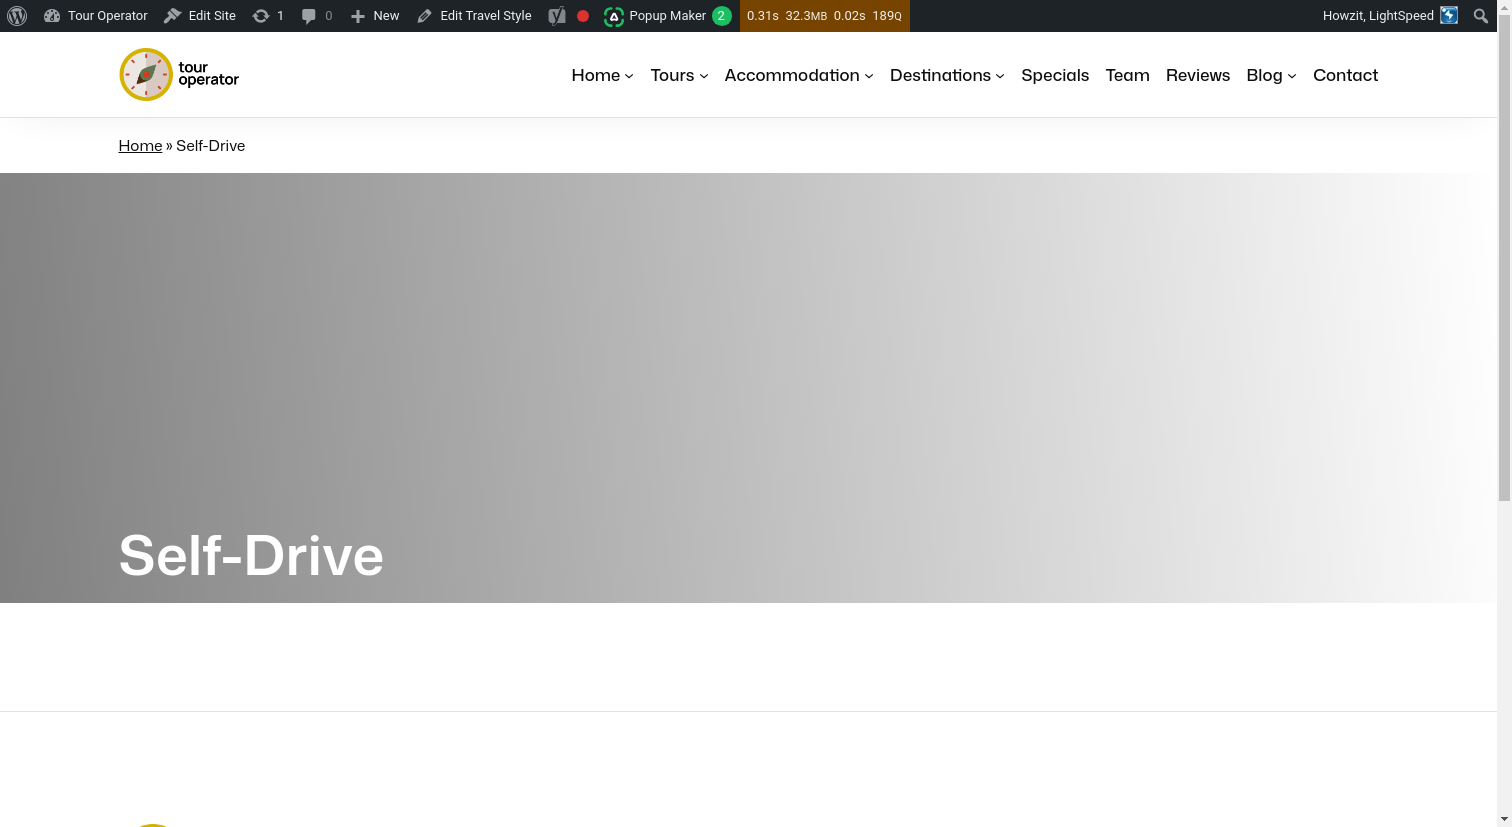1512x827 pixels.
Task: Click the Yoast SEO icon
Action: pos(557,15)
